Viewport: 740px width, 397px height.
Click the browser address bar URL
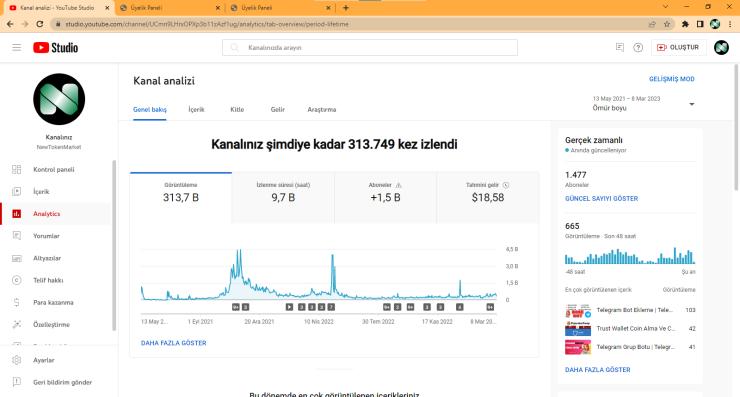[x=207, y=24]
